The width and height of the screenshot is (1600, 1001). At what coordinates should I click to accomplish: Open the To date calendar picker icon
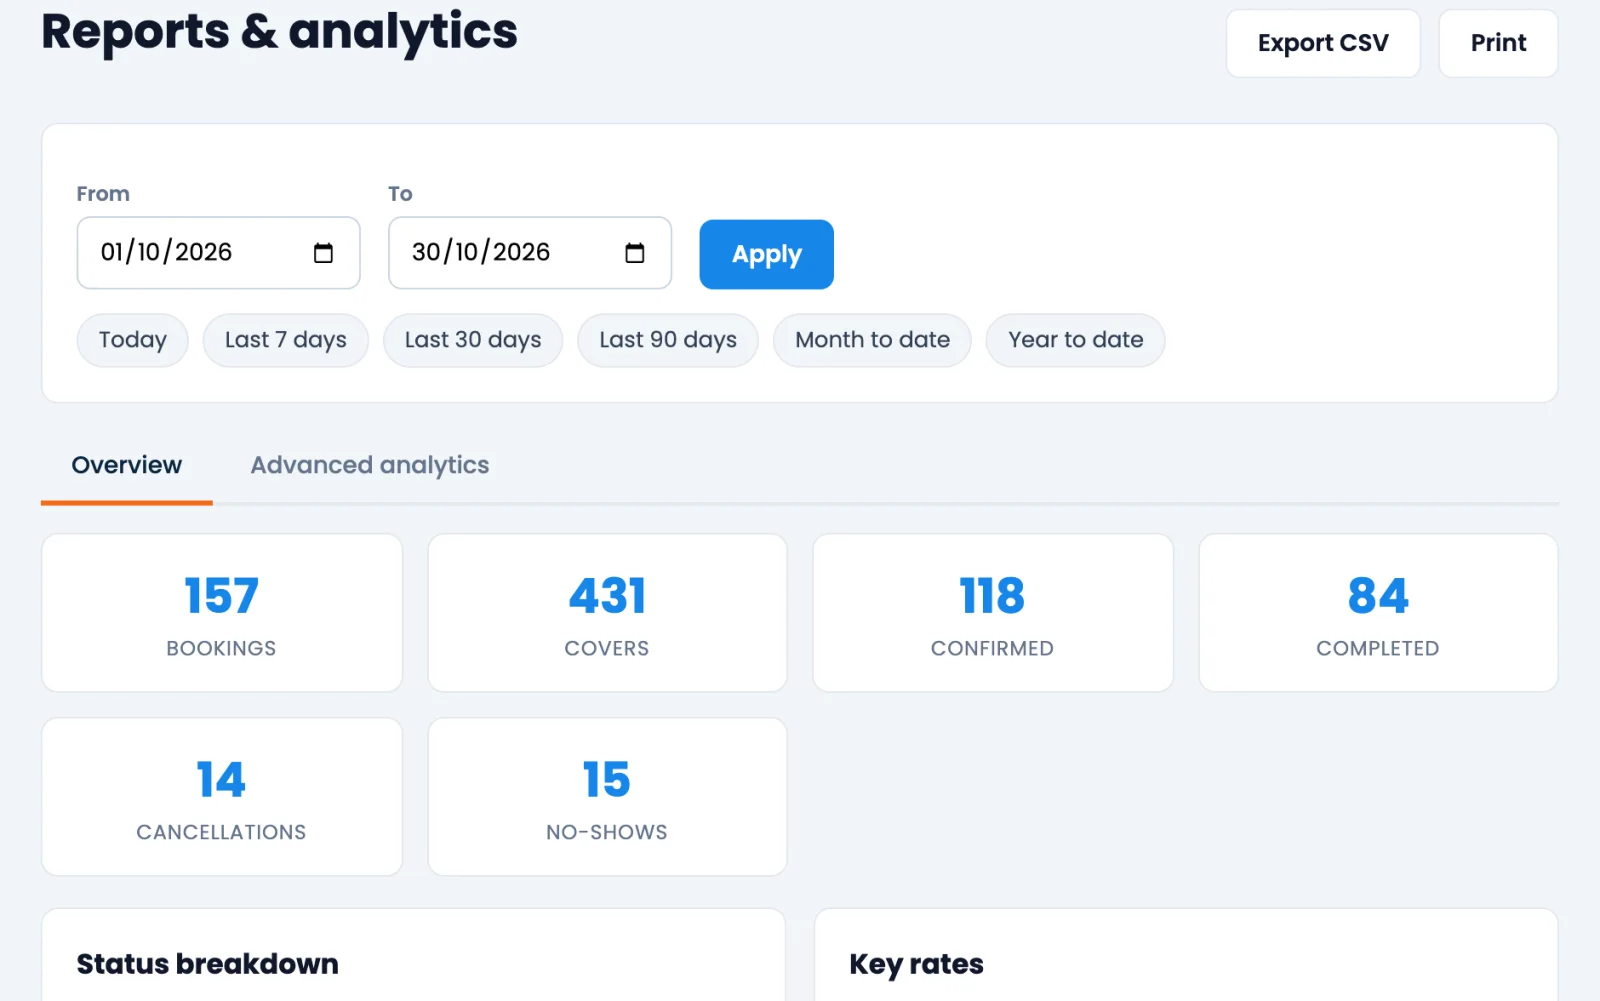coord(635,253)
